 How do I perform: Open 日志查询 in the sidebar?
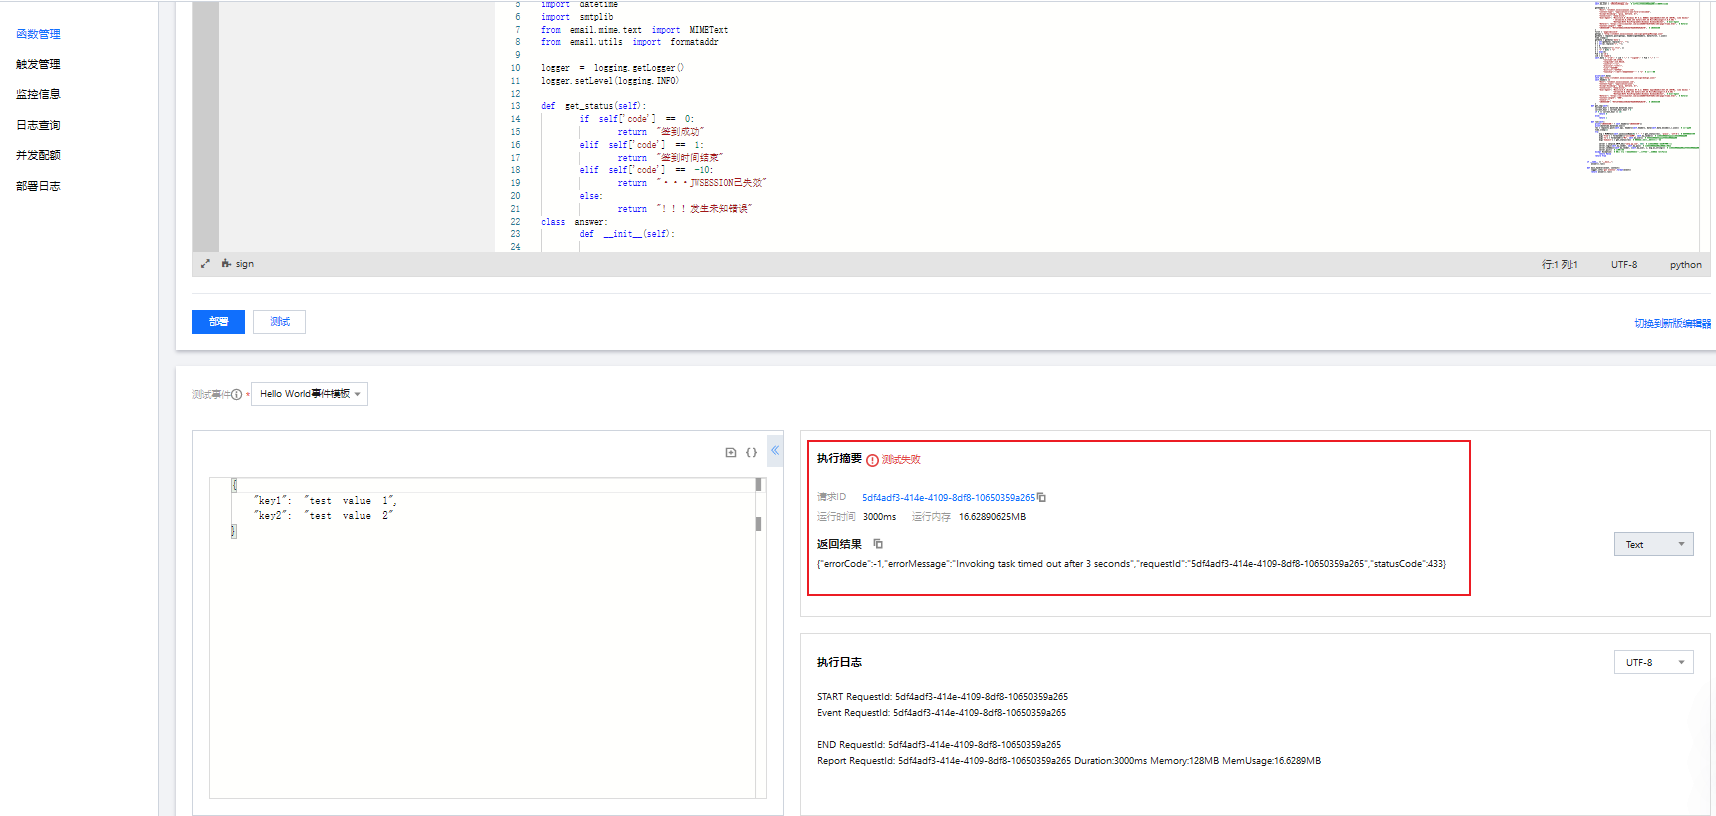(x=38, y=125)
